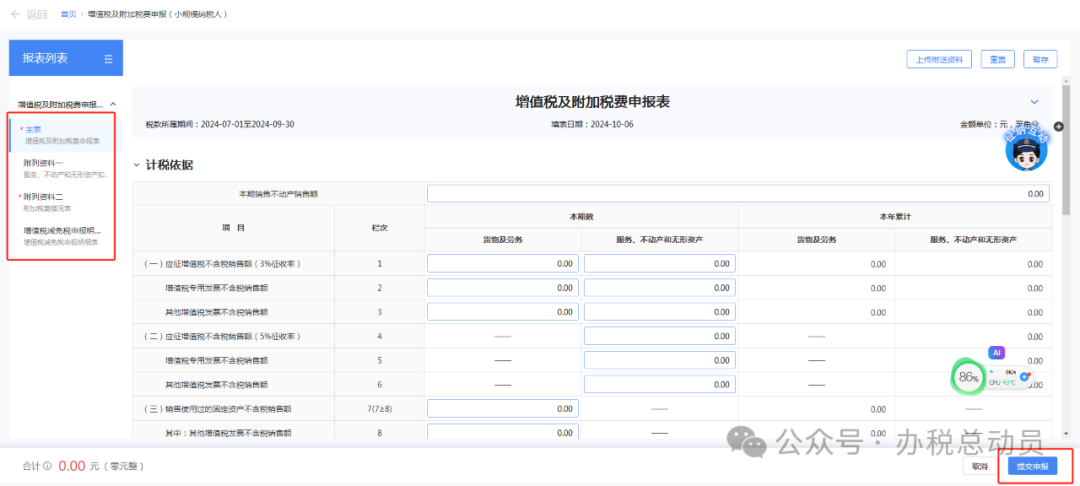Focus row 2 服务、不动产和无形资产 input
Screen dimensions: 1080x486
click(660, 288)
